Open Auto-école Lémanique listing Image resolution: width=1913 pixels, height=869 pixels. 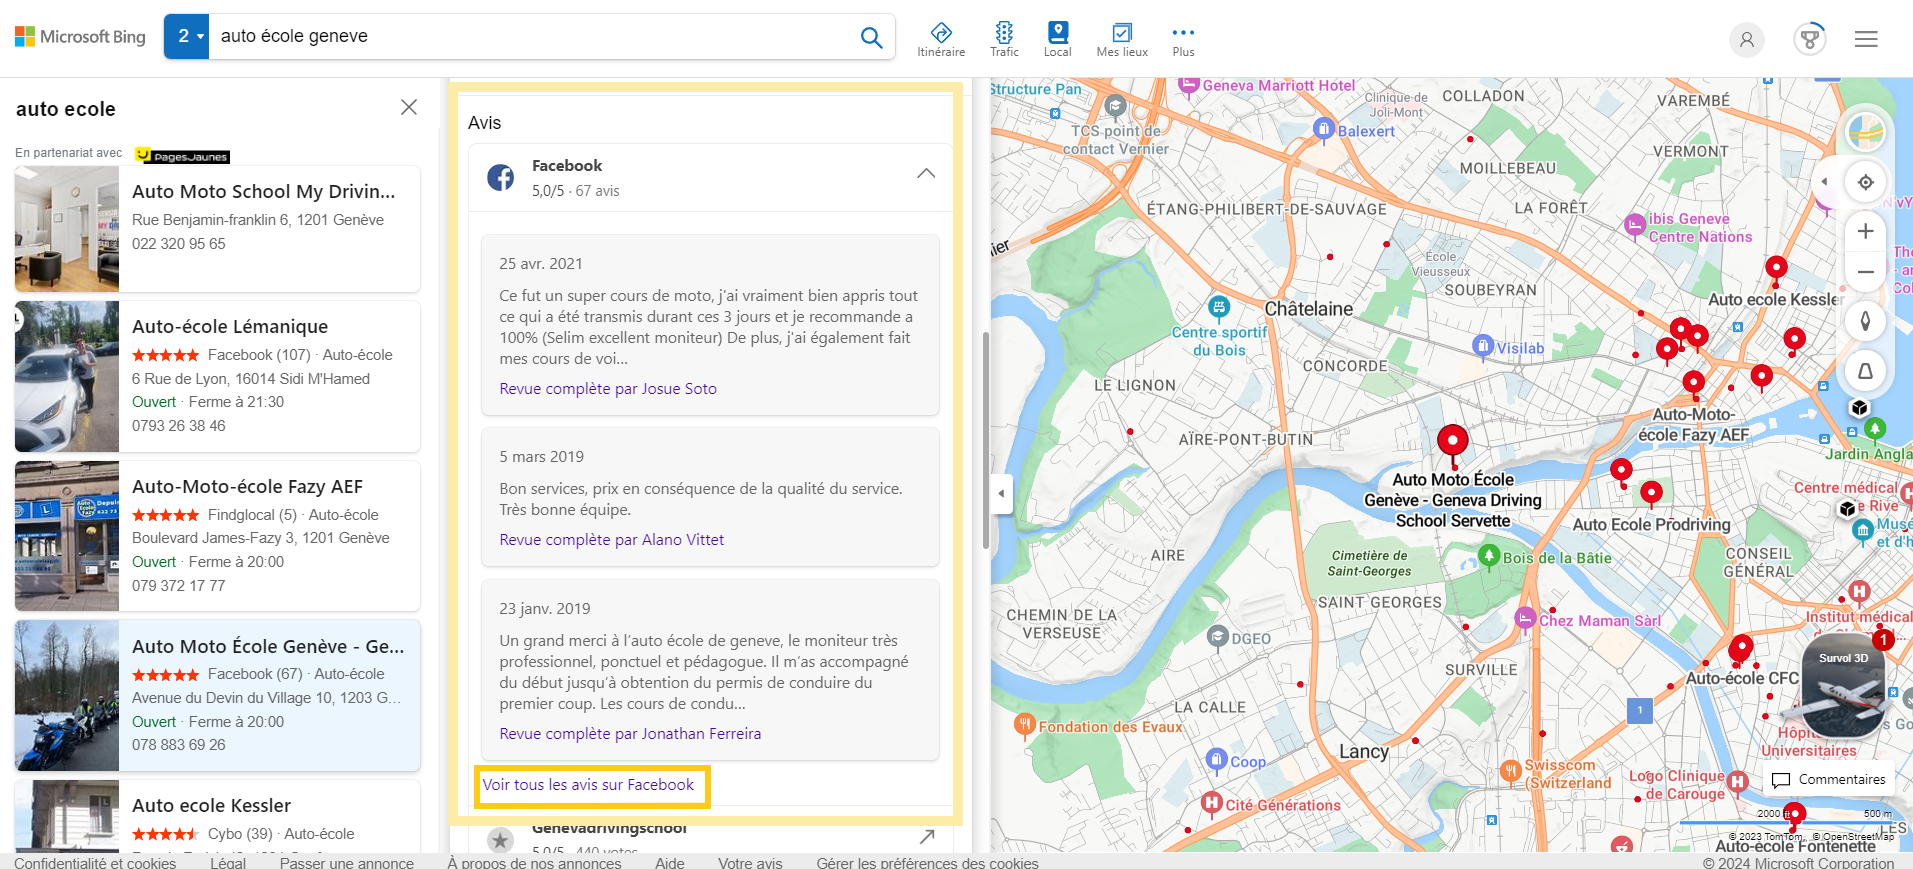[x=218, y=377]
